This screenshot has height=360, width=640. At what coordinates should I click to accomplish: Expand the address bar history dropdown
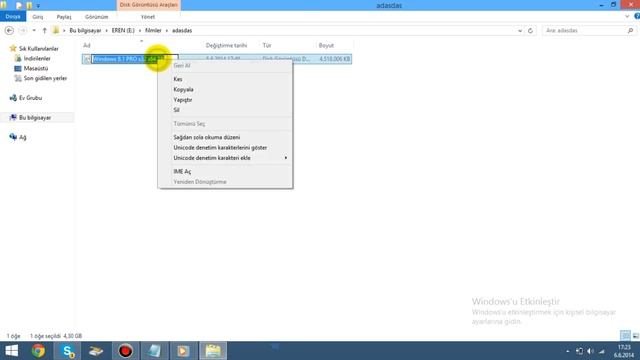tap(520, 31)
